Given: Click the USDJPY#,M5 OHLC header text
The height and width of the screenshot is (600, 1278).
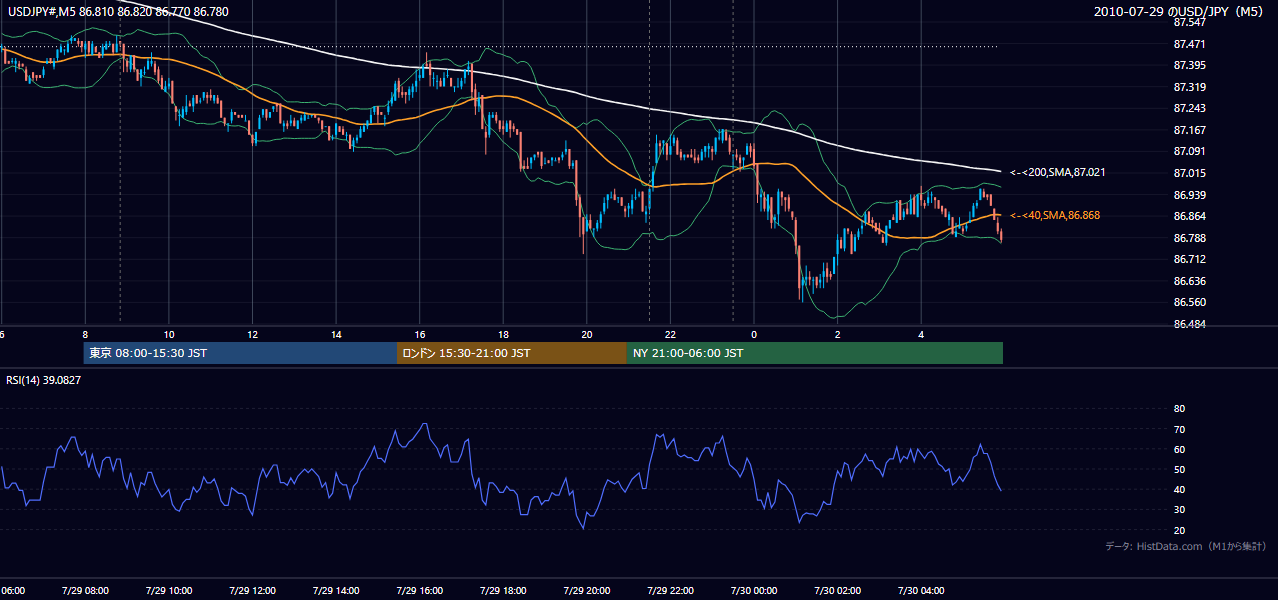Looking at the screenshot, I should tap(117, 11).
